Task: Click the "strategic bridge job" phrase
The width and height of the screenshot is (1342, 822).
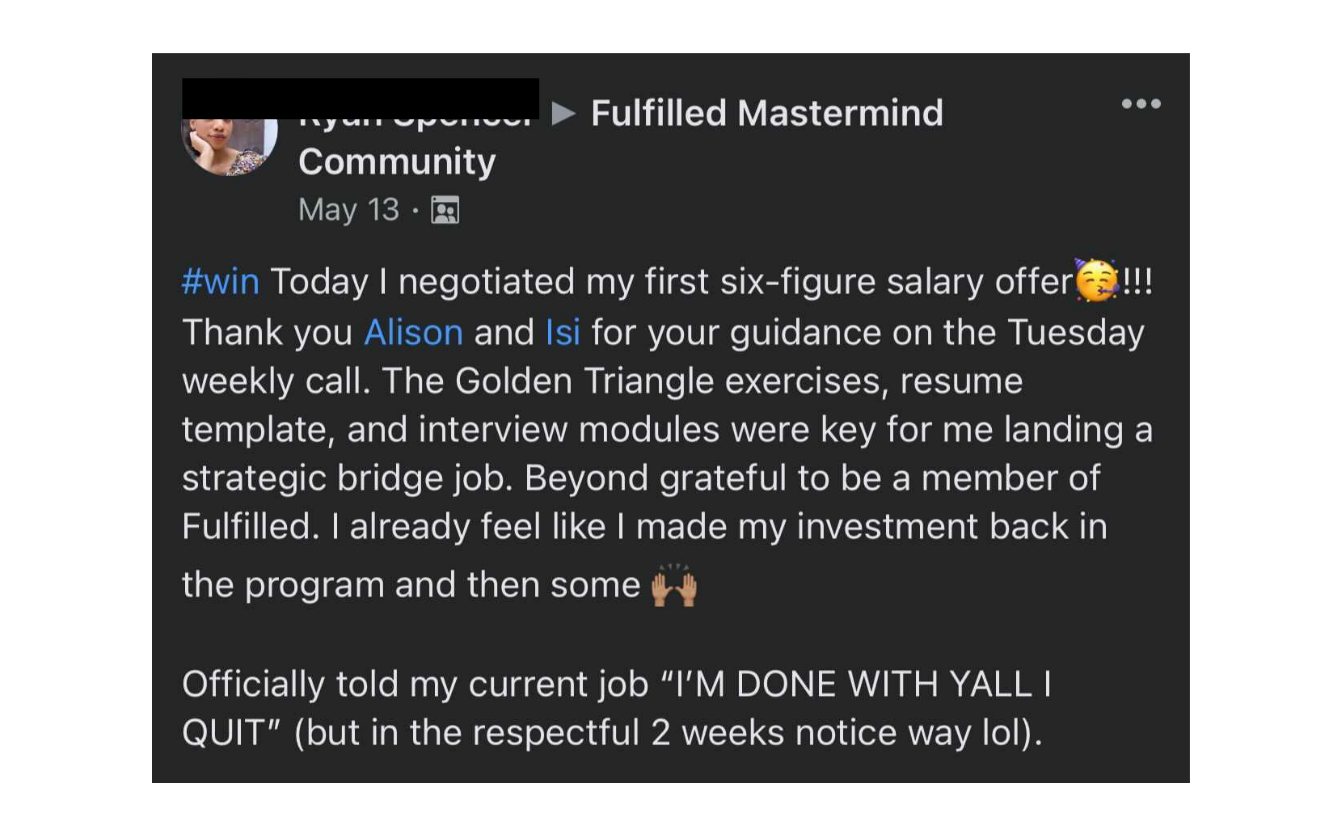Action: (x=347, y=480)
